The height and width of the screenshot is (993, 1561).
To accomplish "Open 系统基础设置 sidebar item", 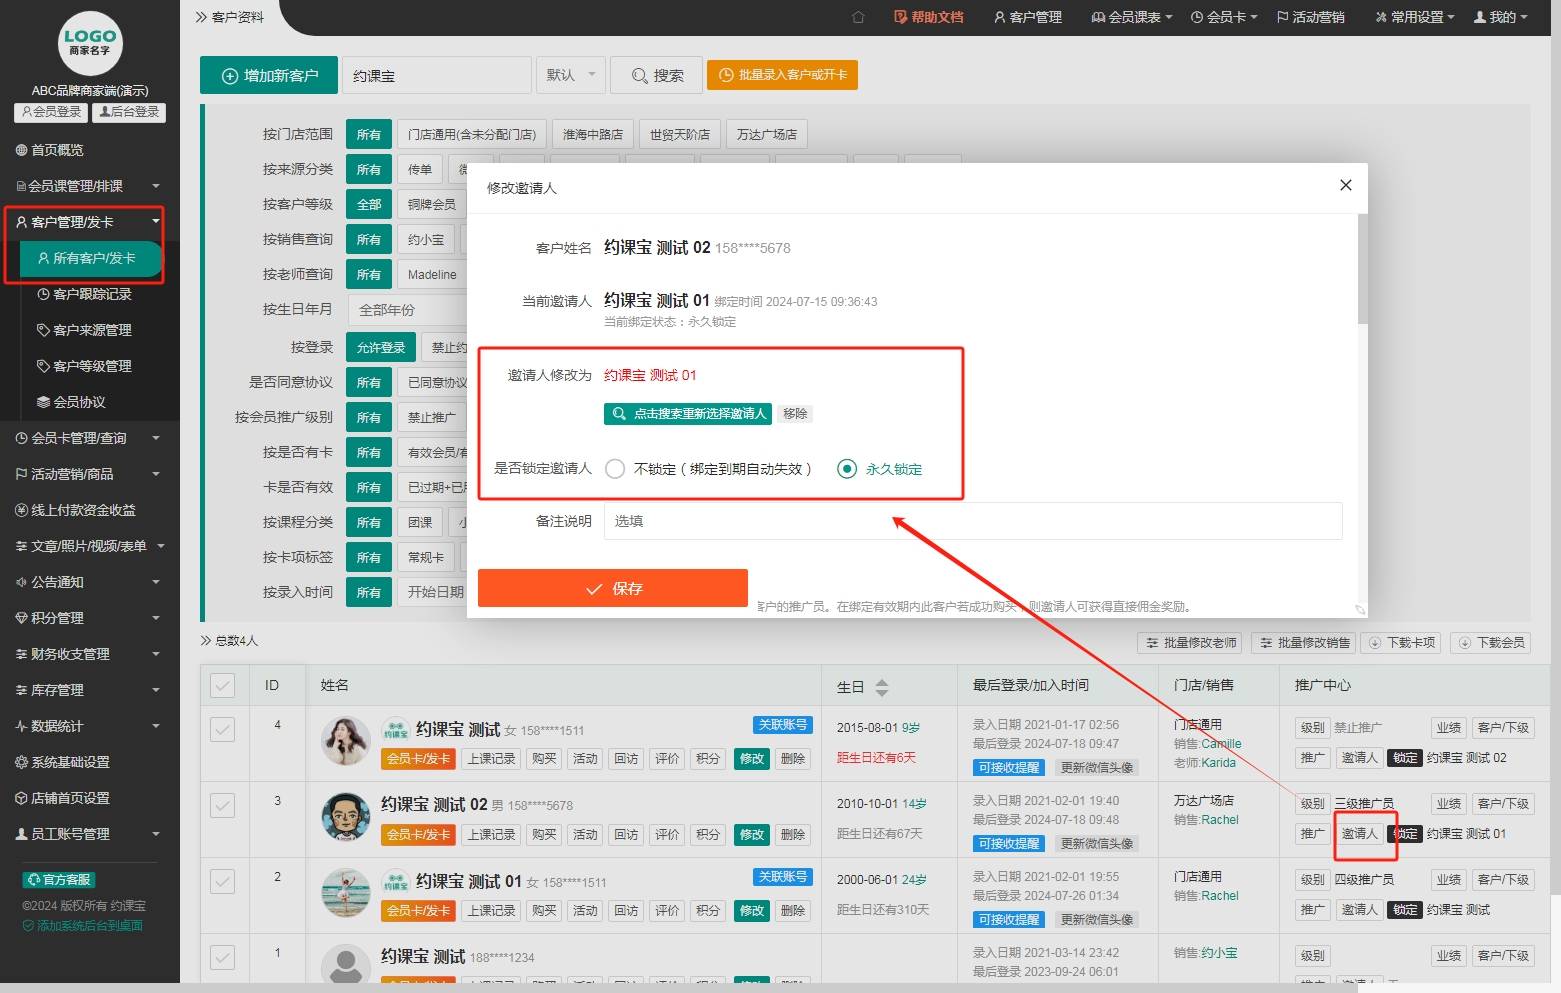I will (63, 762).
